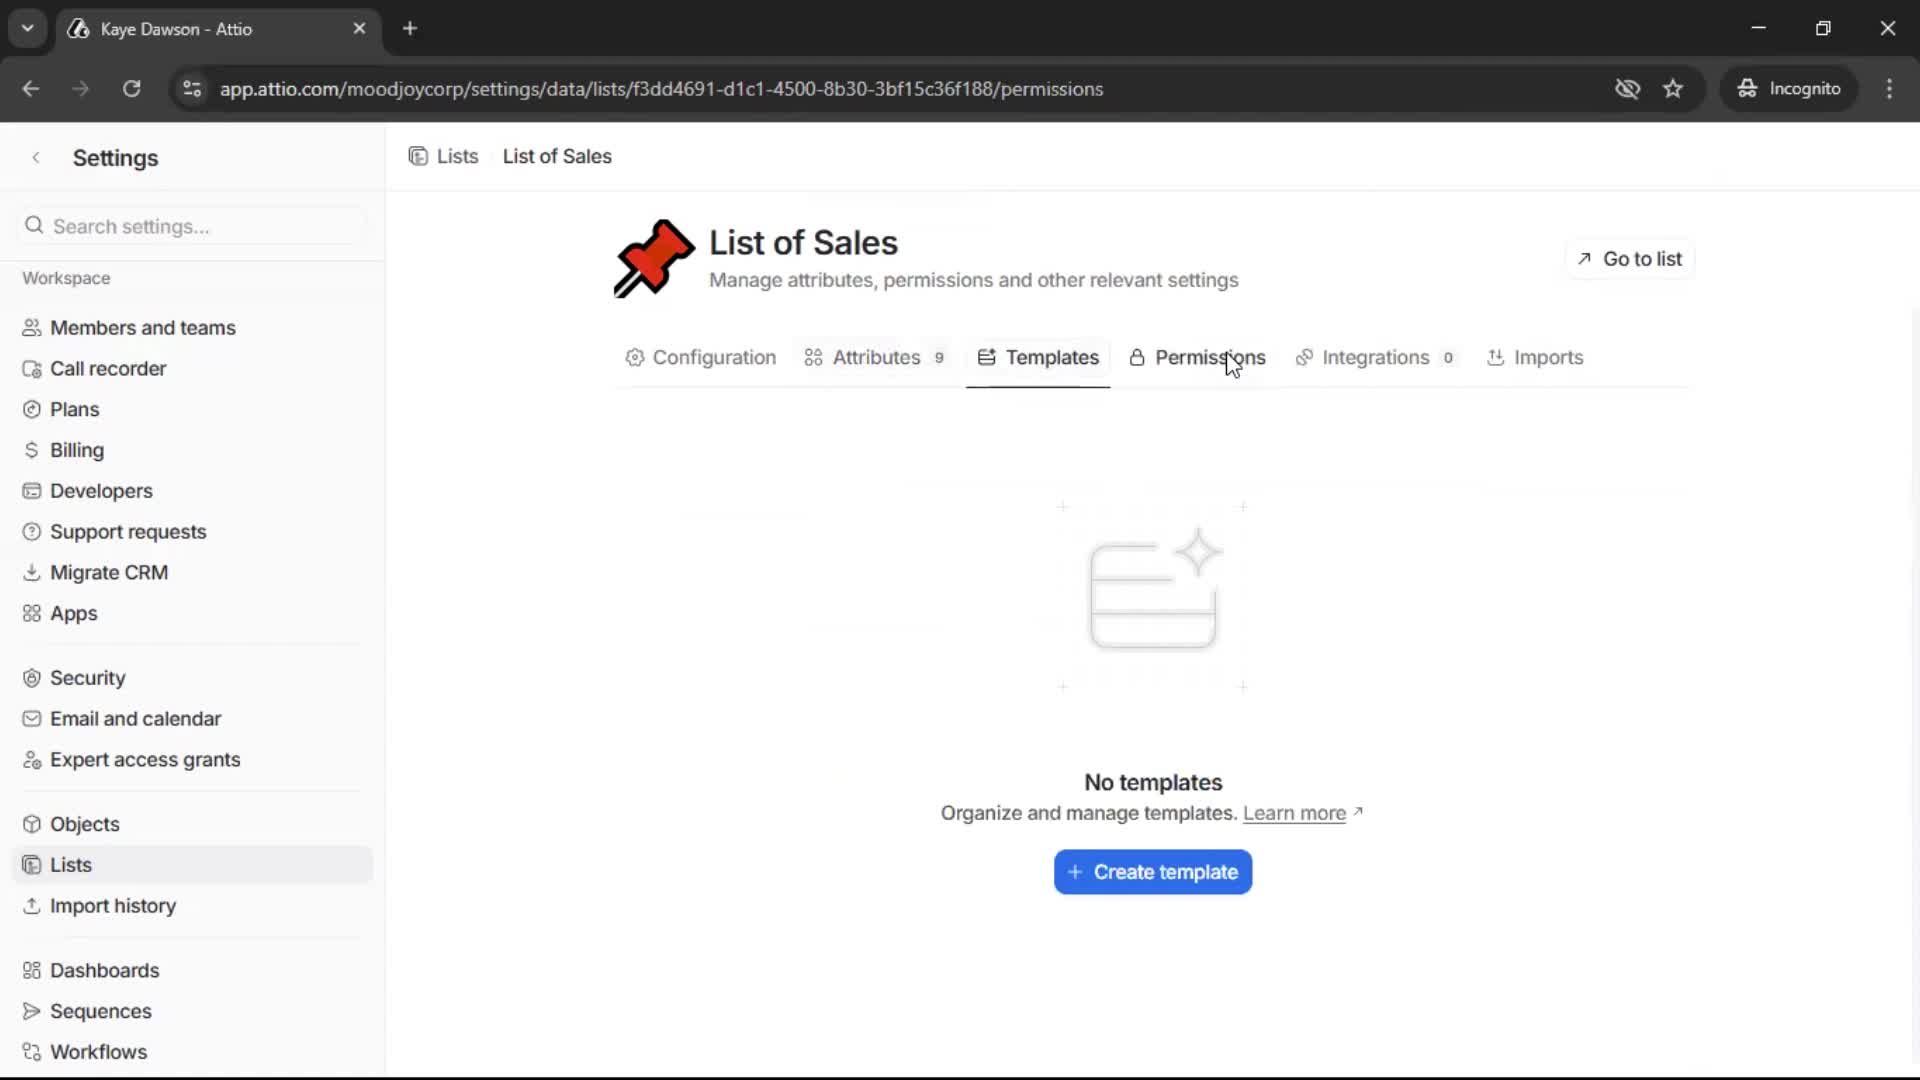
Task: Open Security settings
Action: [x=87, y=677]
